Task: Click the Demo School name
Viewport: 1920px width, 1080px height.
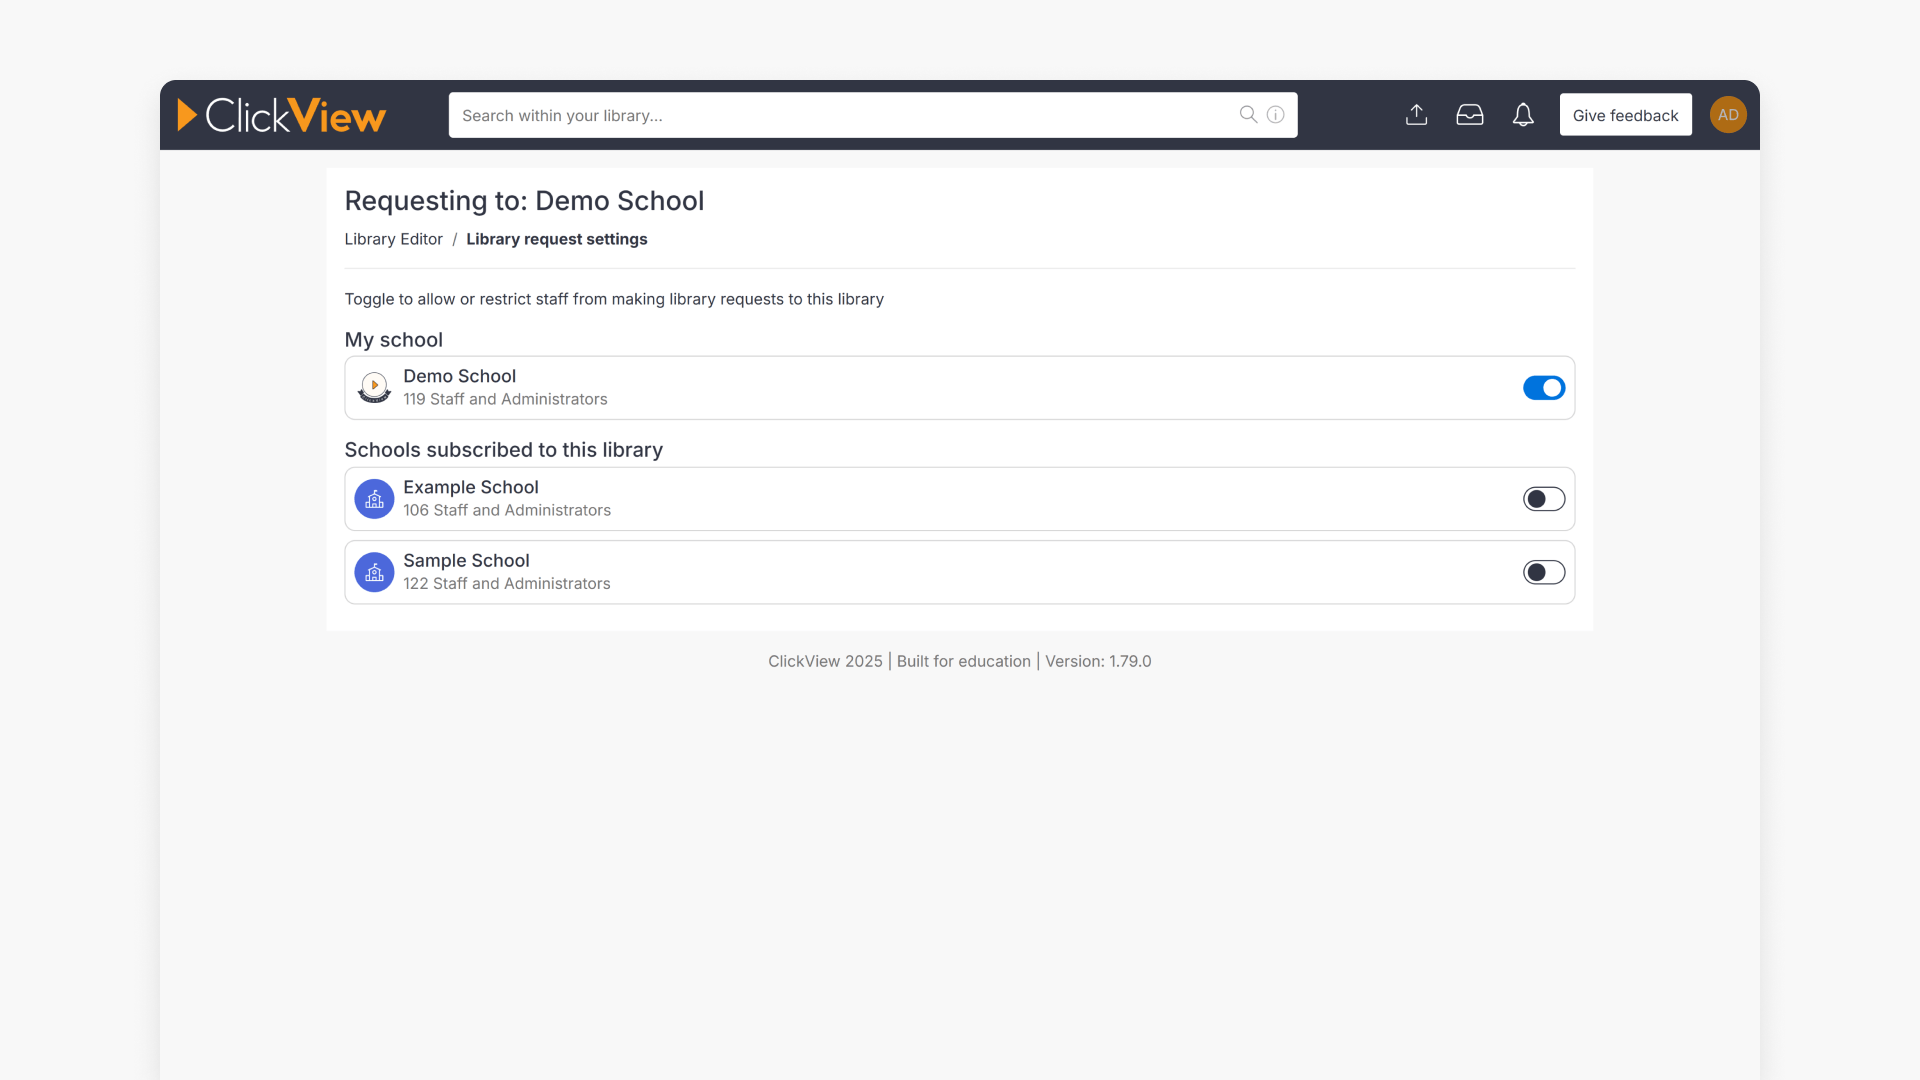Action: [x=459, y=376]
